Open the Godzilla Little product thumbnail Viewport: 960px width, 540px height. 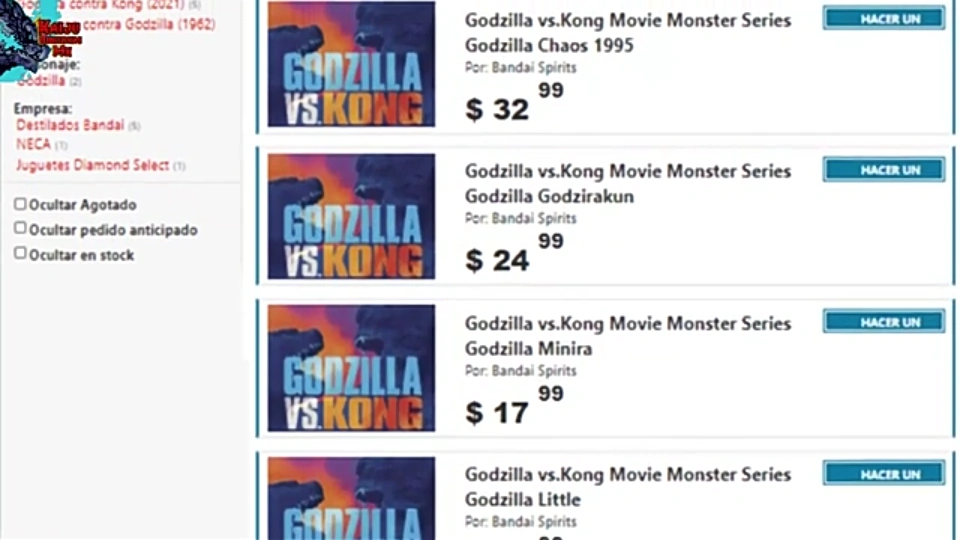click(351, 498)
